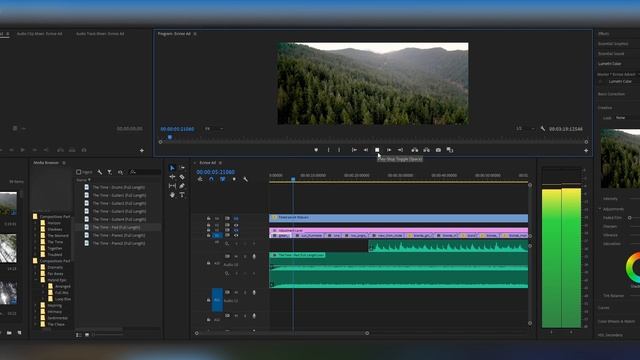Open the Basic Correction section
The height and width of the screenshot is (360, 640).
coord(611,94)
